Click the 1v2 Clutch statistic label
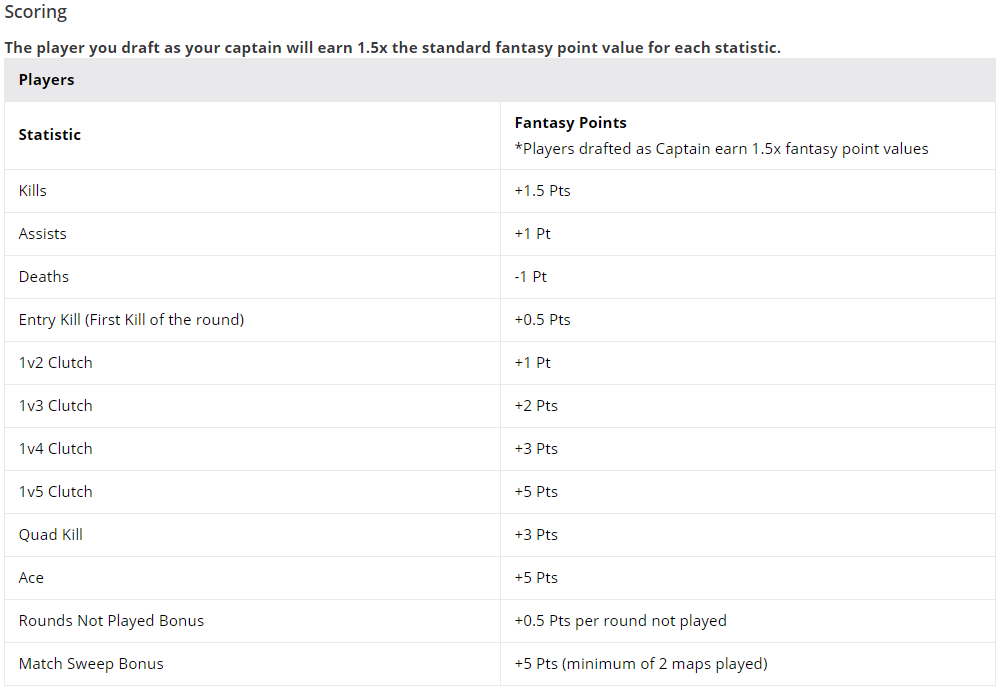The width and height of the screenshot is (999, 687). tap(56, 363)
